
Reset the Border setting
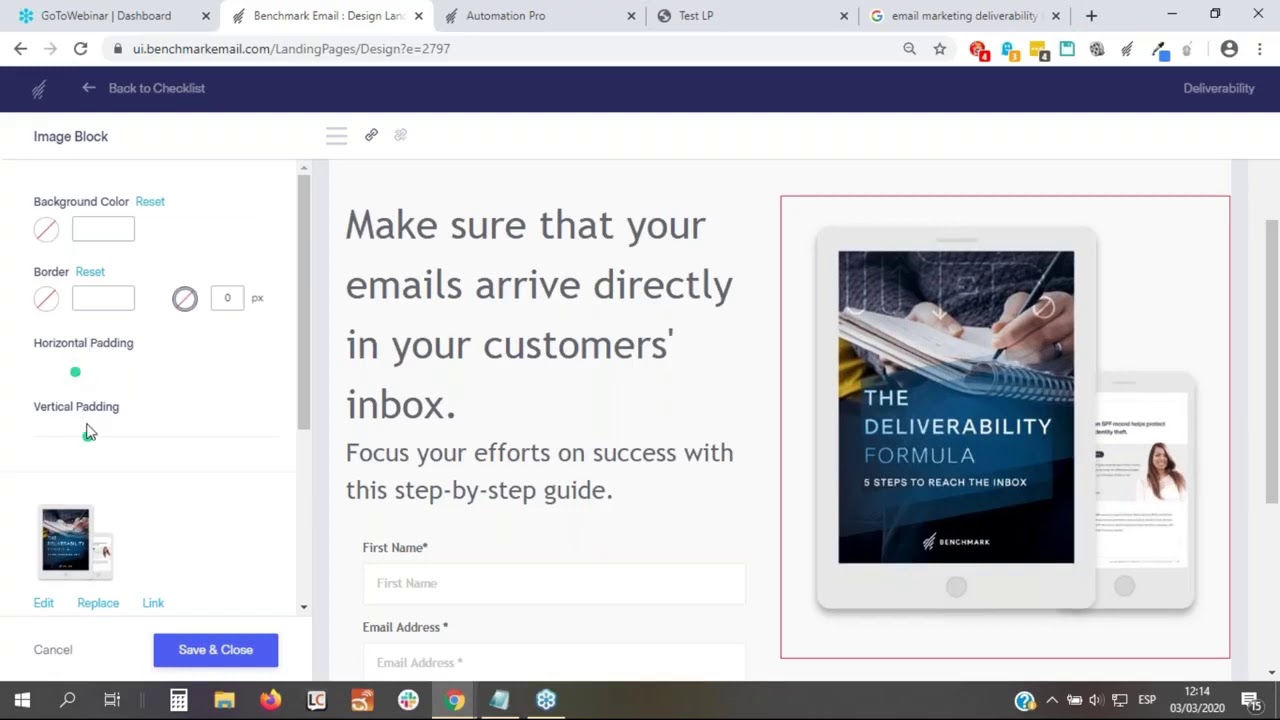pos(90,272)
